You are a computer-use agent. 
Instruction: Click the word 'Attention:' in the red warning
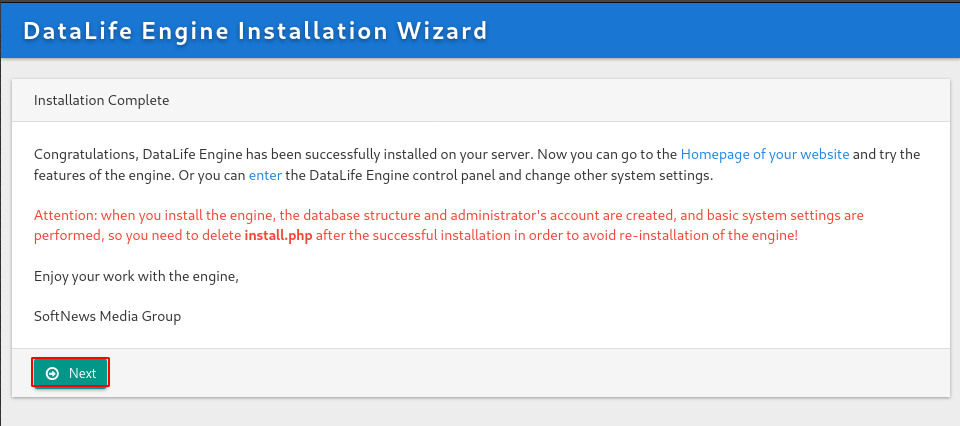pos(66,215)
